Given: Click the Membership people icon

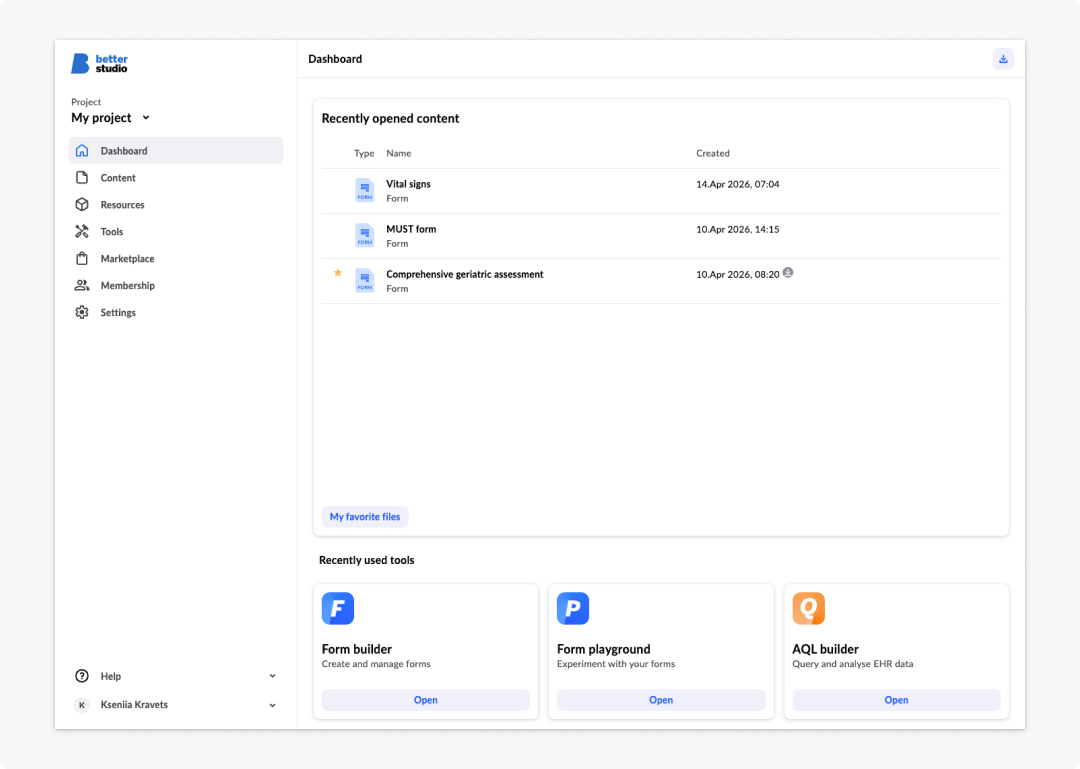Looking at the screenshot, I should point(82,285).
